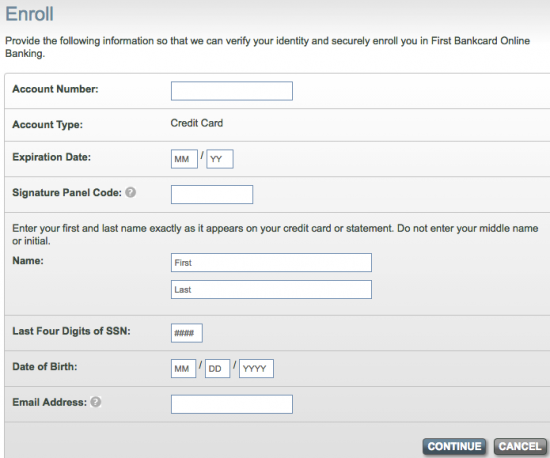Focus the Signature Panel Code field

tap(212, 195)
